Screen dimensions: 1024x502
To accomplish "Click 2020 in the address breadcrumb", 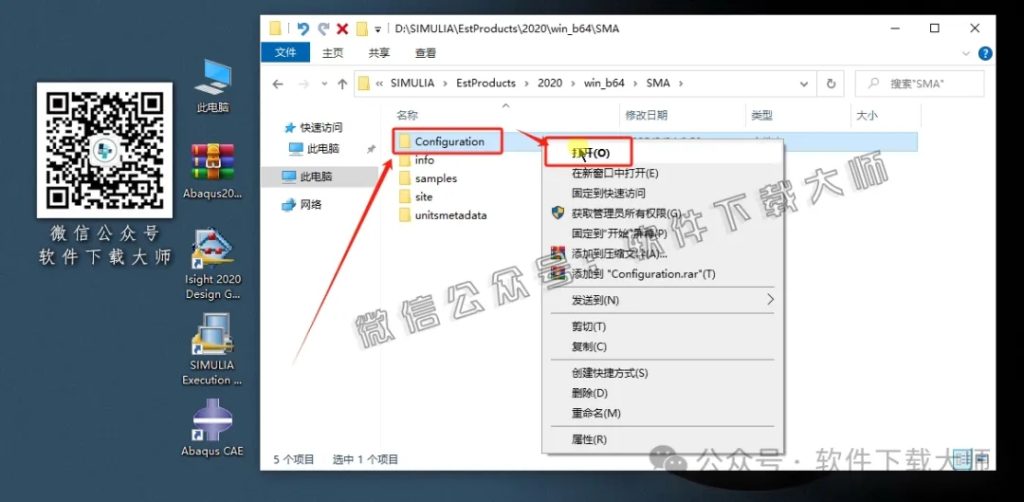I will click(x=549, y=83).
